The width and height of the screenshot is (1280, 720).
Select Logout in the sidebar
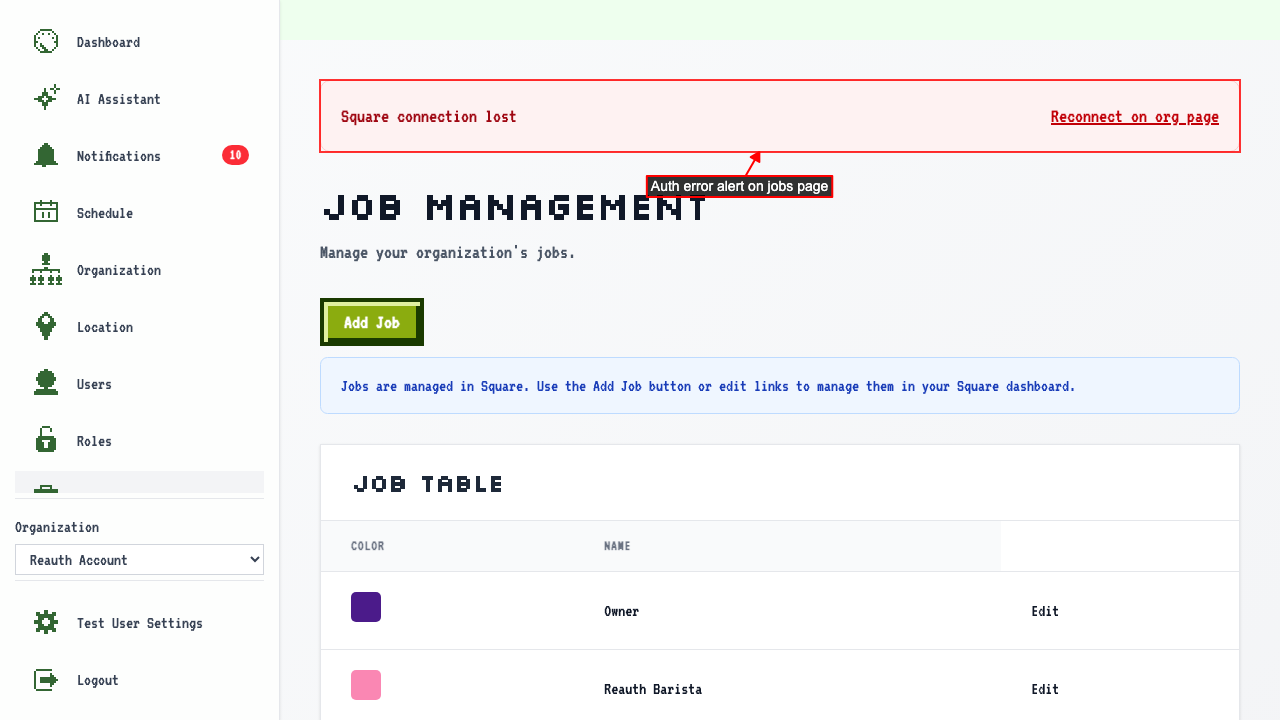139,680
